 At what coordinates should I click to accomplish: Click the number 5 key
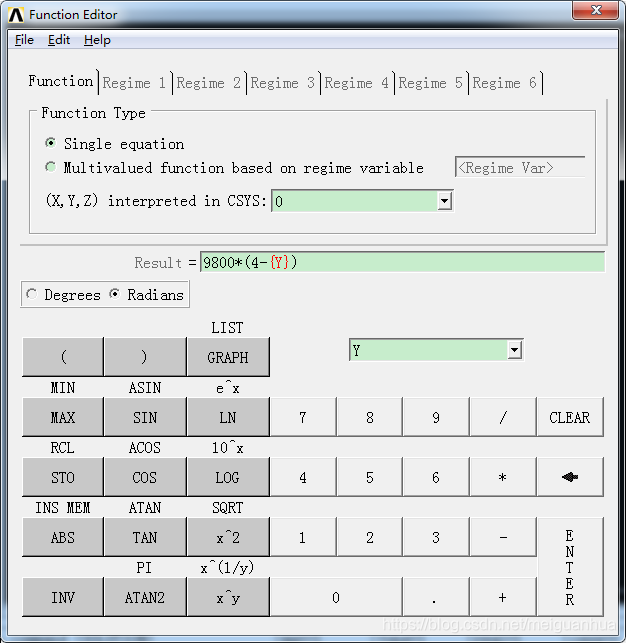369,477
